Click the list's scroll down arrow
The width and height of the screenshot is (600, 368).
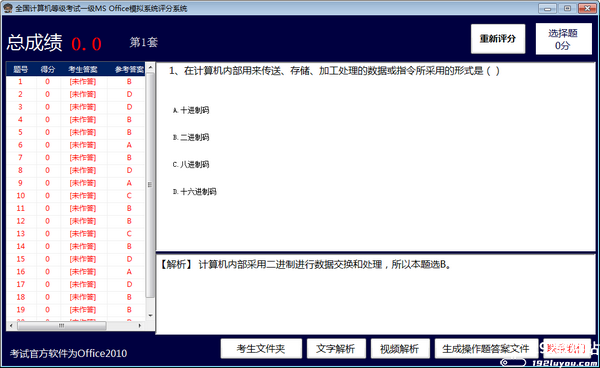(x=150, y=316)
